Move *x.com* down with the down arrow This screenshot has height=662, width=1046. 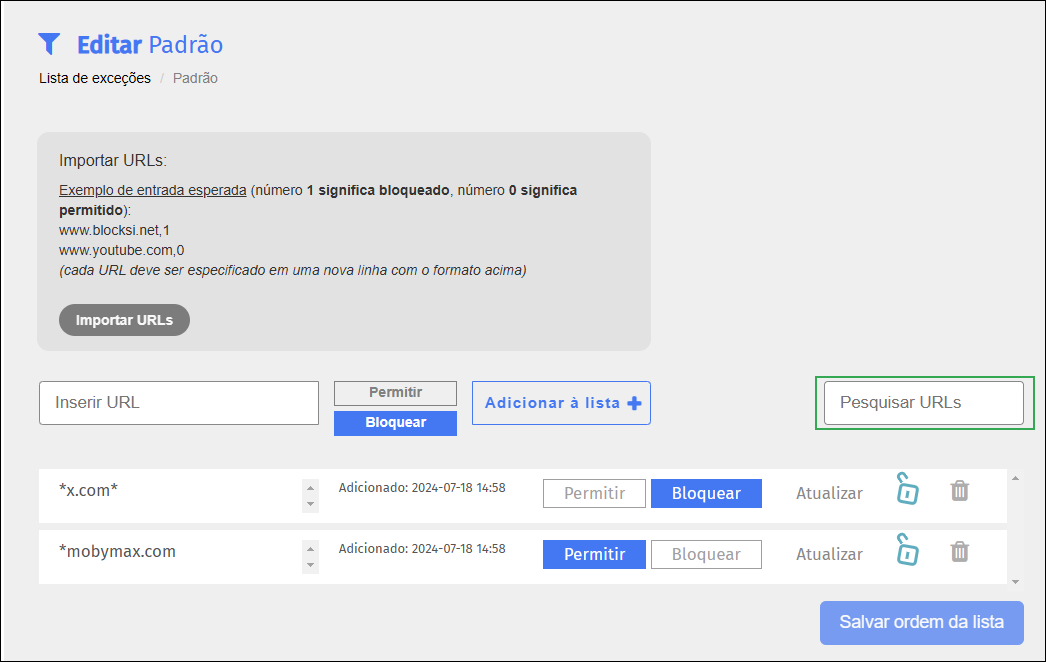pyautogui.click(x=310, y=504)
